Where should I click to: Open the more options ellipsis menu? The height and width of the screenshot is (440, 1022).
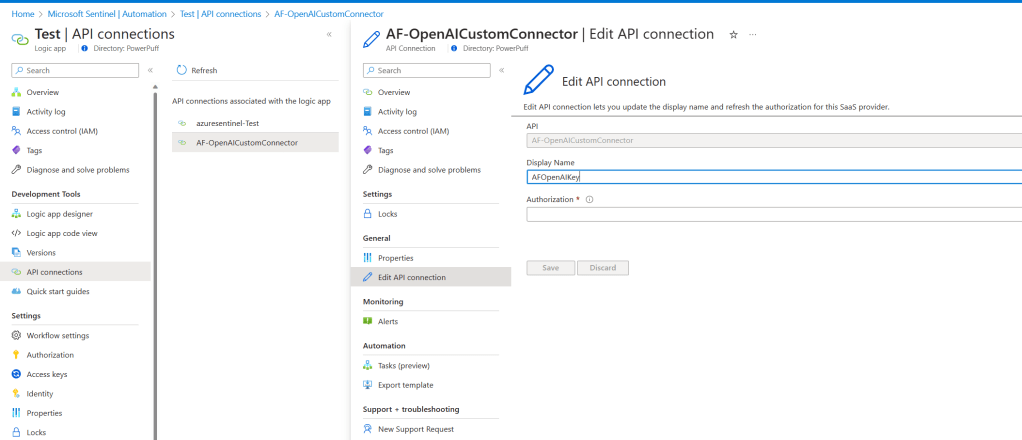point(753,34)
